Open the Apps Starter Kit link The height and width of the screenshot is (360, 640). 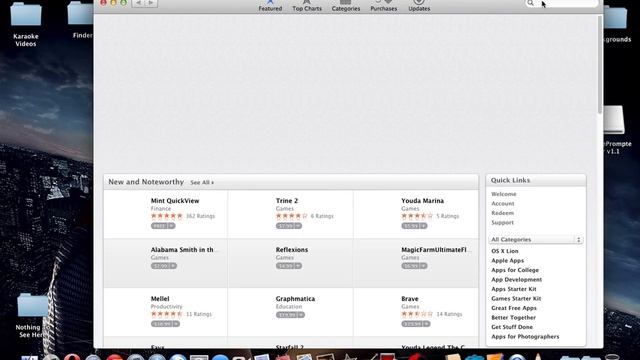pos(514,289)
